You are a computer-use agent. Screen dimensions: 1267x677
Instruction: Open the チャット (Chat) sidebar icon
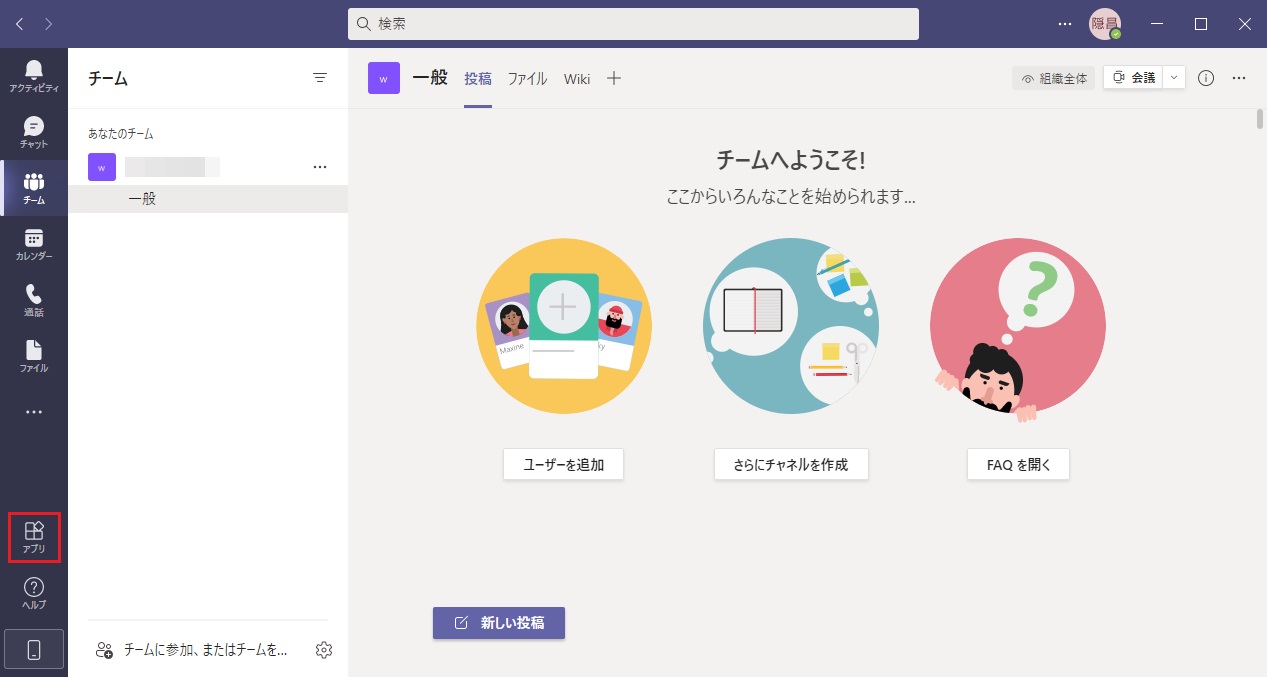point(34,131)
